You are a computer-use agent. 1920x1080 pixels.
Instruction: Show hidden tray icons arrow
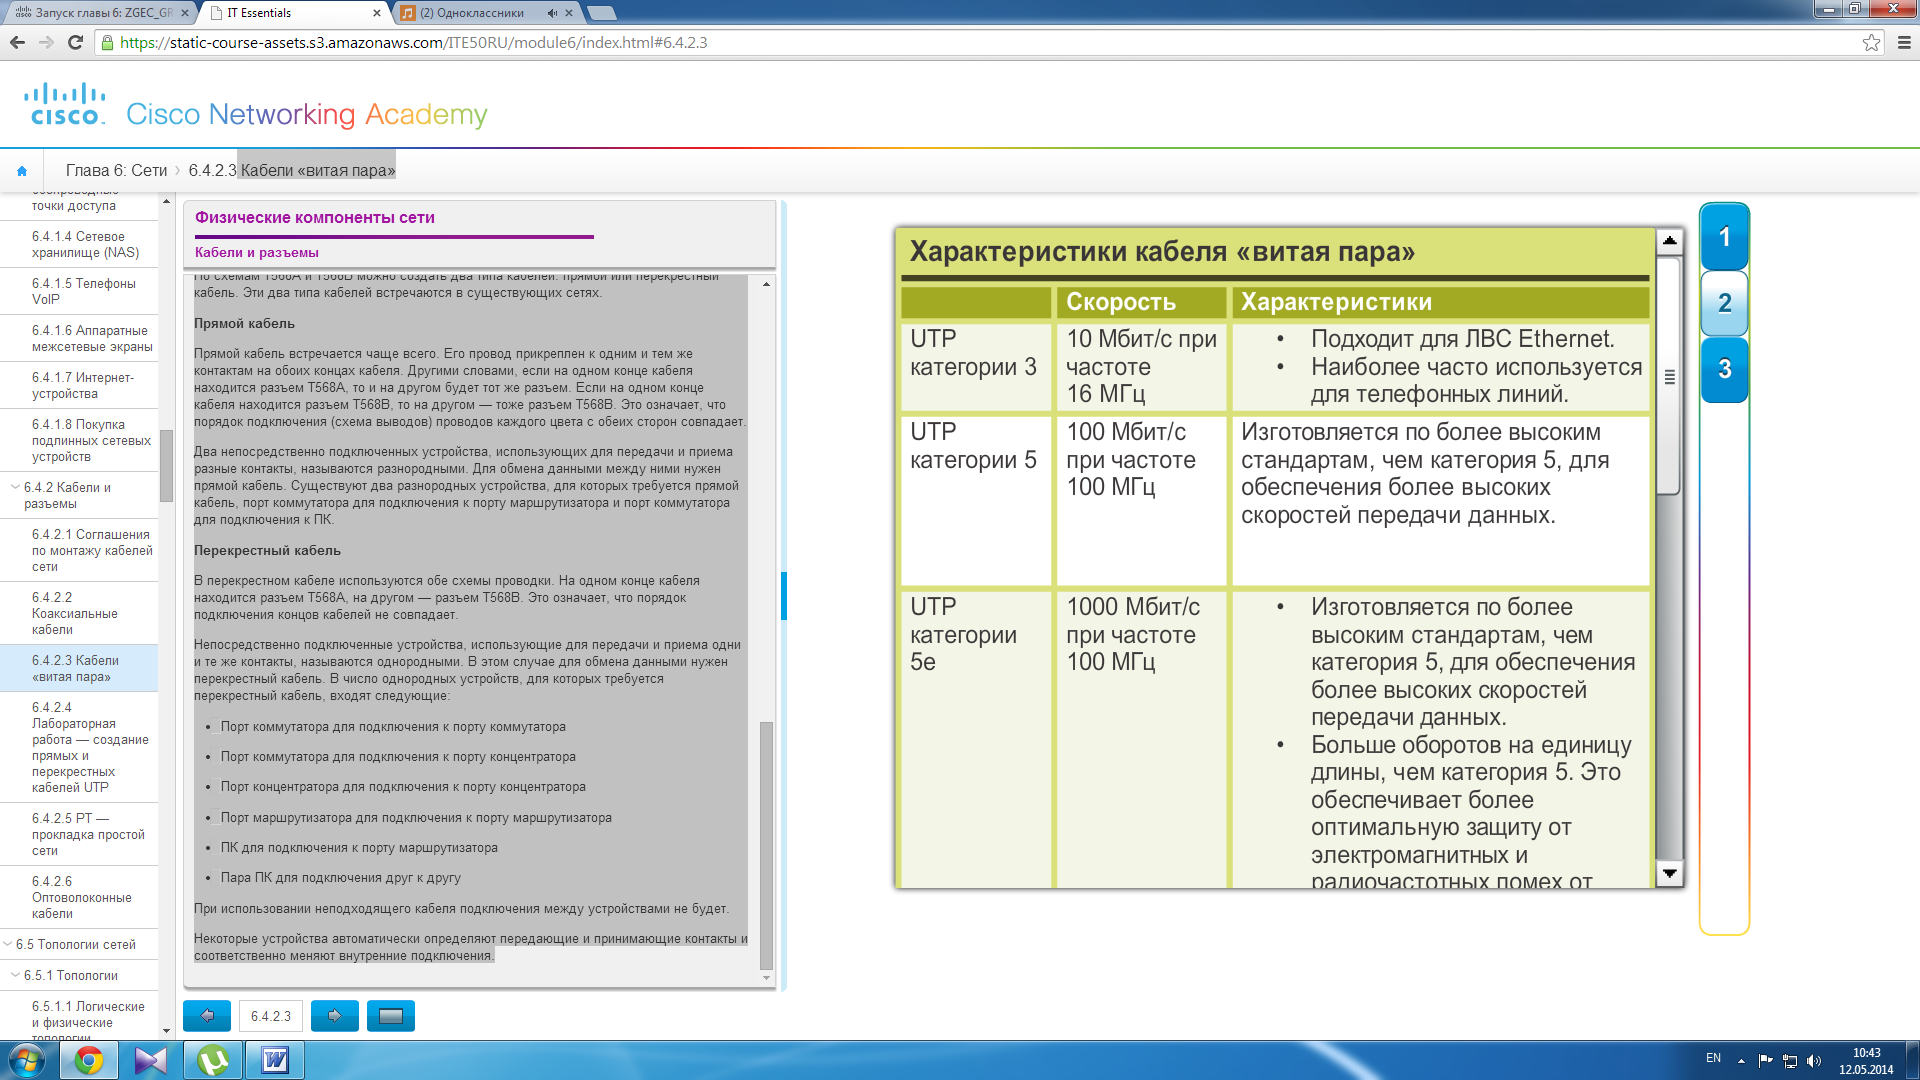[x=1741, y=1061]
